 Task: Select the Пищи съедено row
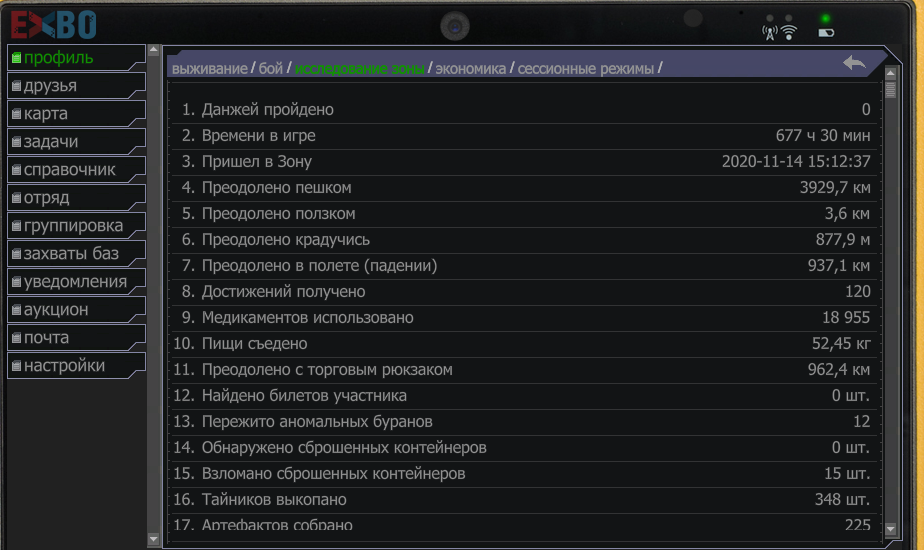524,343
